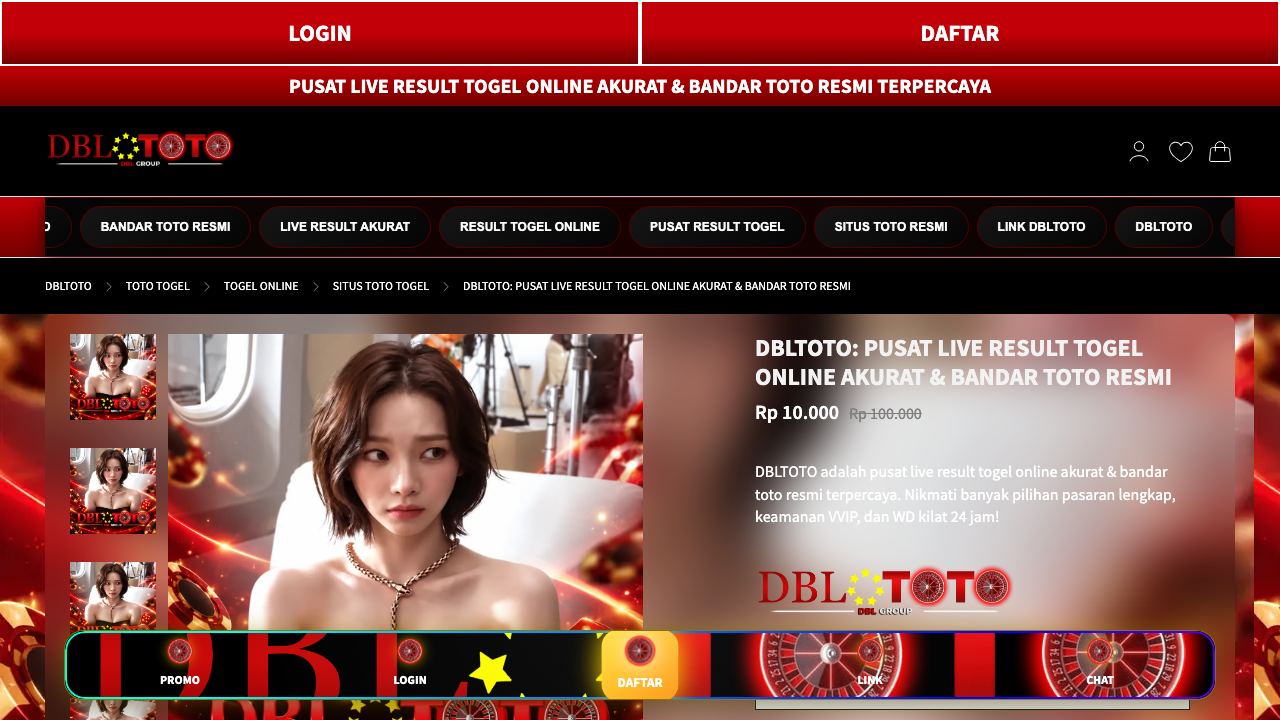The image size is (1280, 720).
Task: Select the first product thumbnail
Action: 113,377
